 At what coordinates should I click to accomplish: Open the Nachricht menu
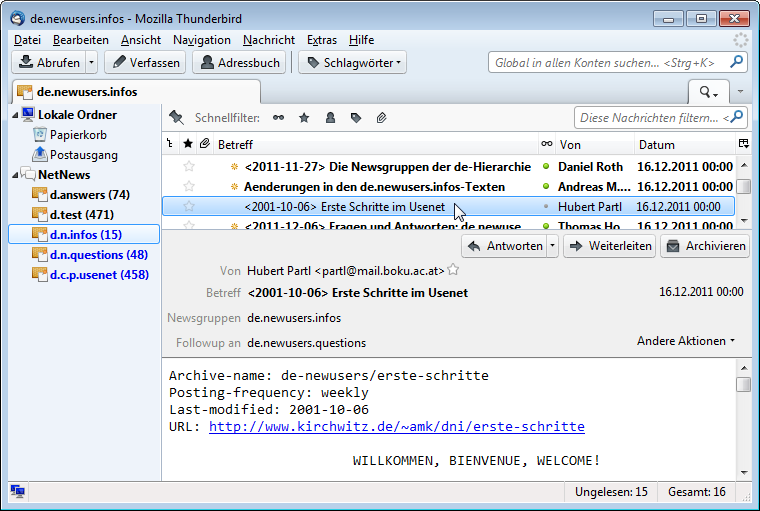click(268, 40)
